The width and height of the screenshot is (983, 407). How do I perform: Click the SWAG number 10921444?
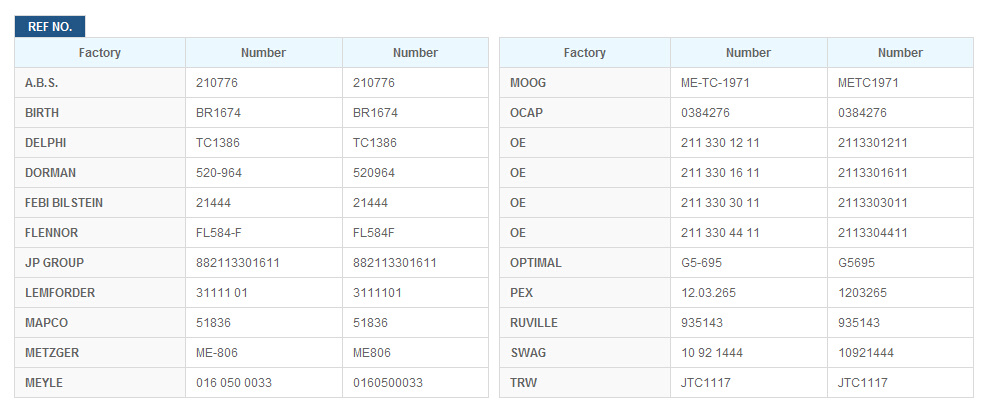pyautogui.click(x=866, y=353)
